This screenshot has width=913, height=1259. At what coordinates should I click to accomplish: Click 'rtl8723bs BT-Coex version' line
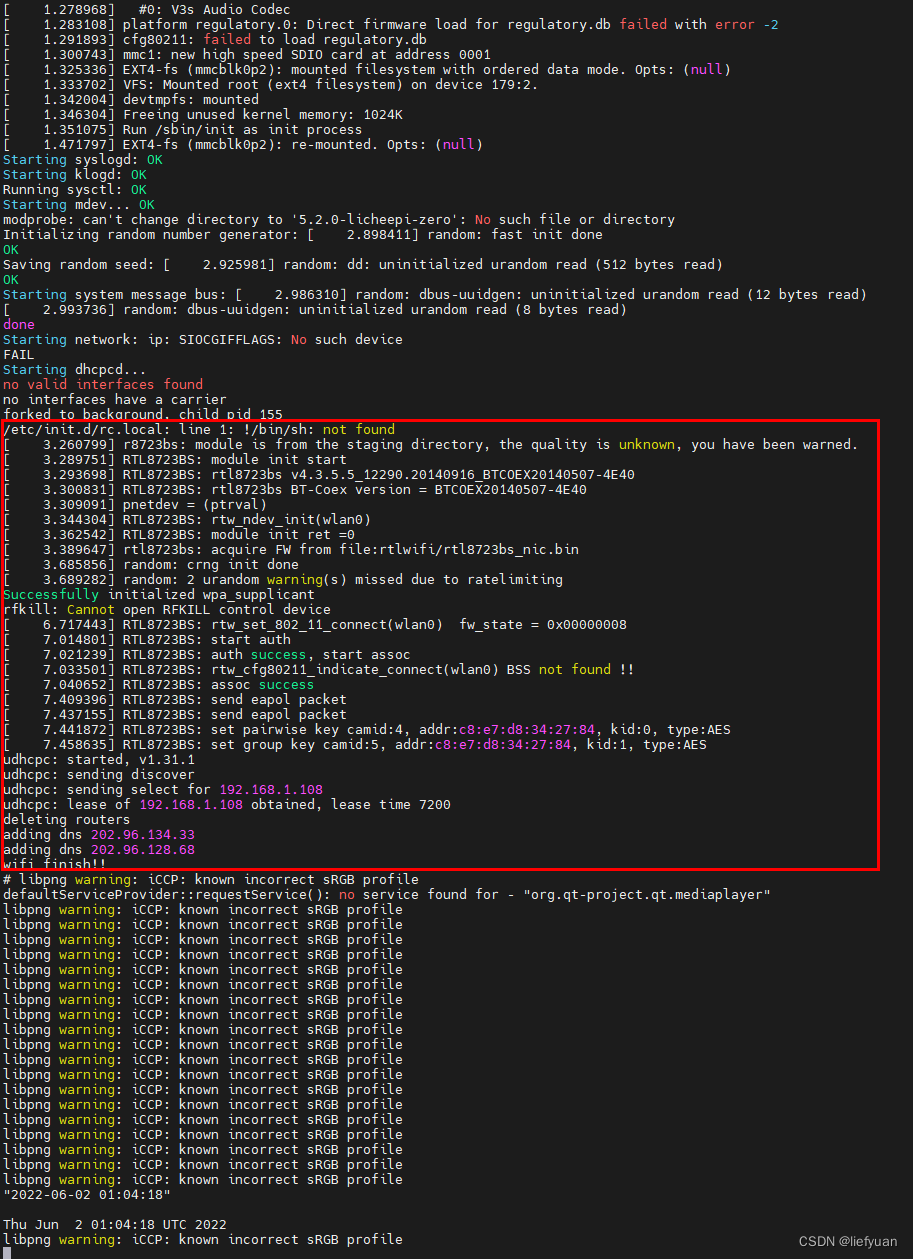pos(295,489)
